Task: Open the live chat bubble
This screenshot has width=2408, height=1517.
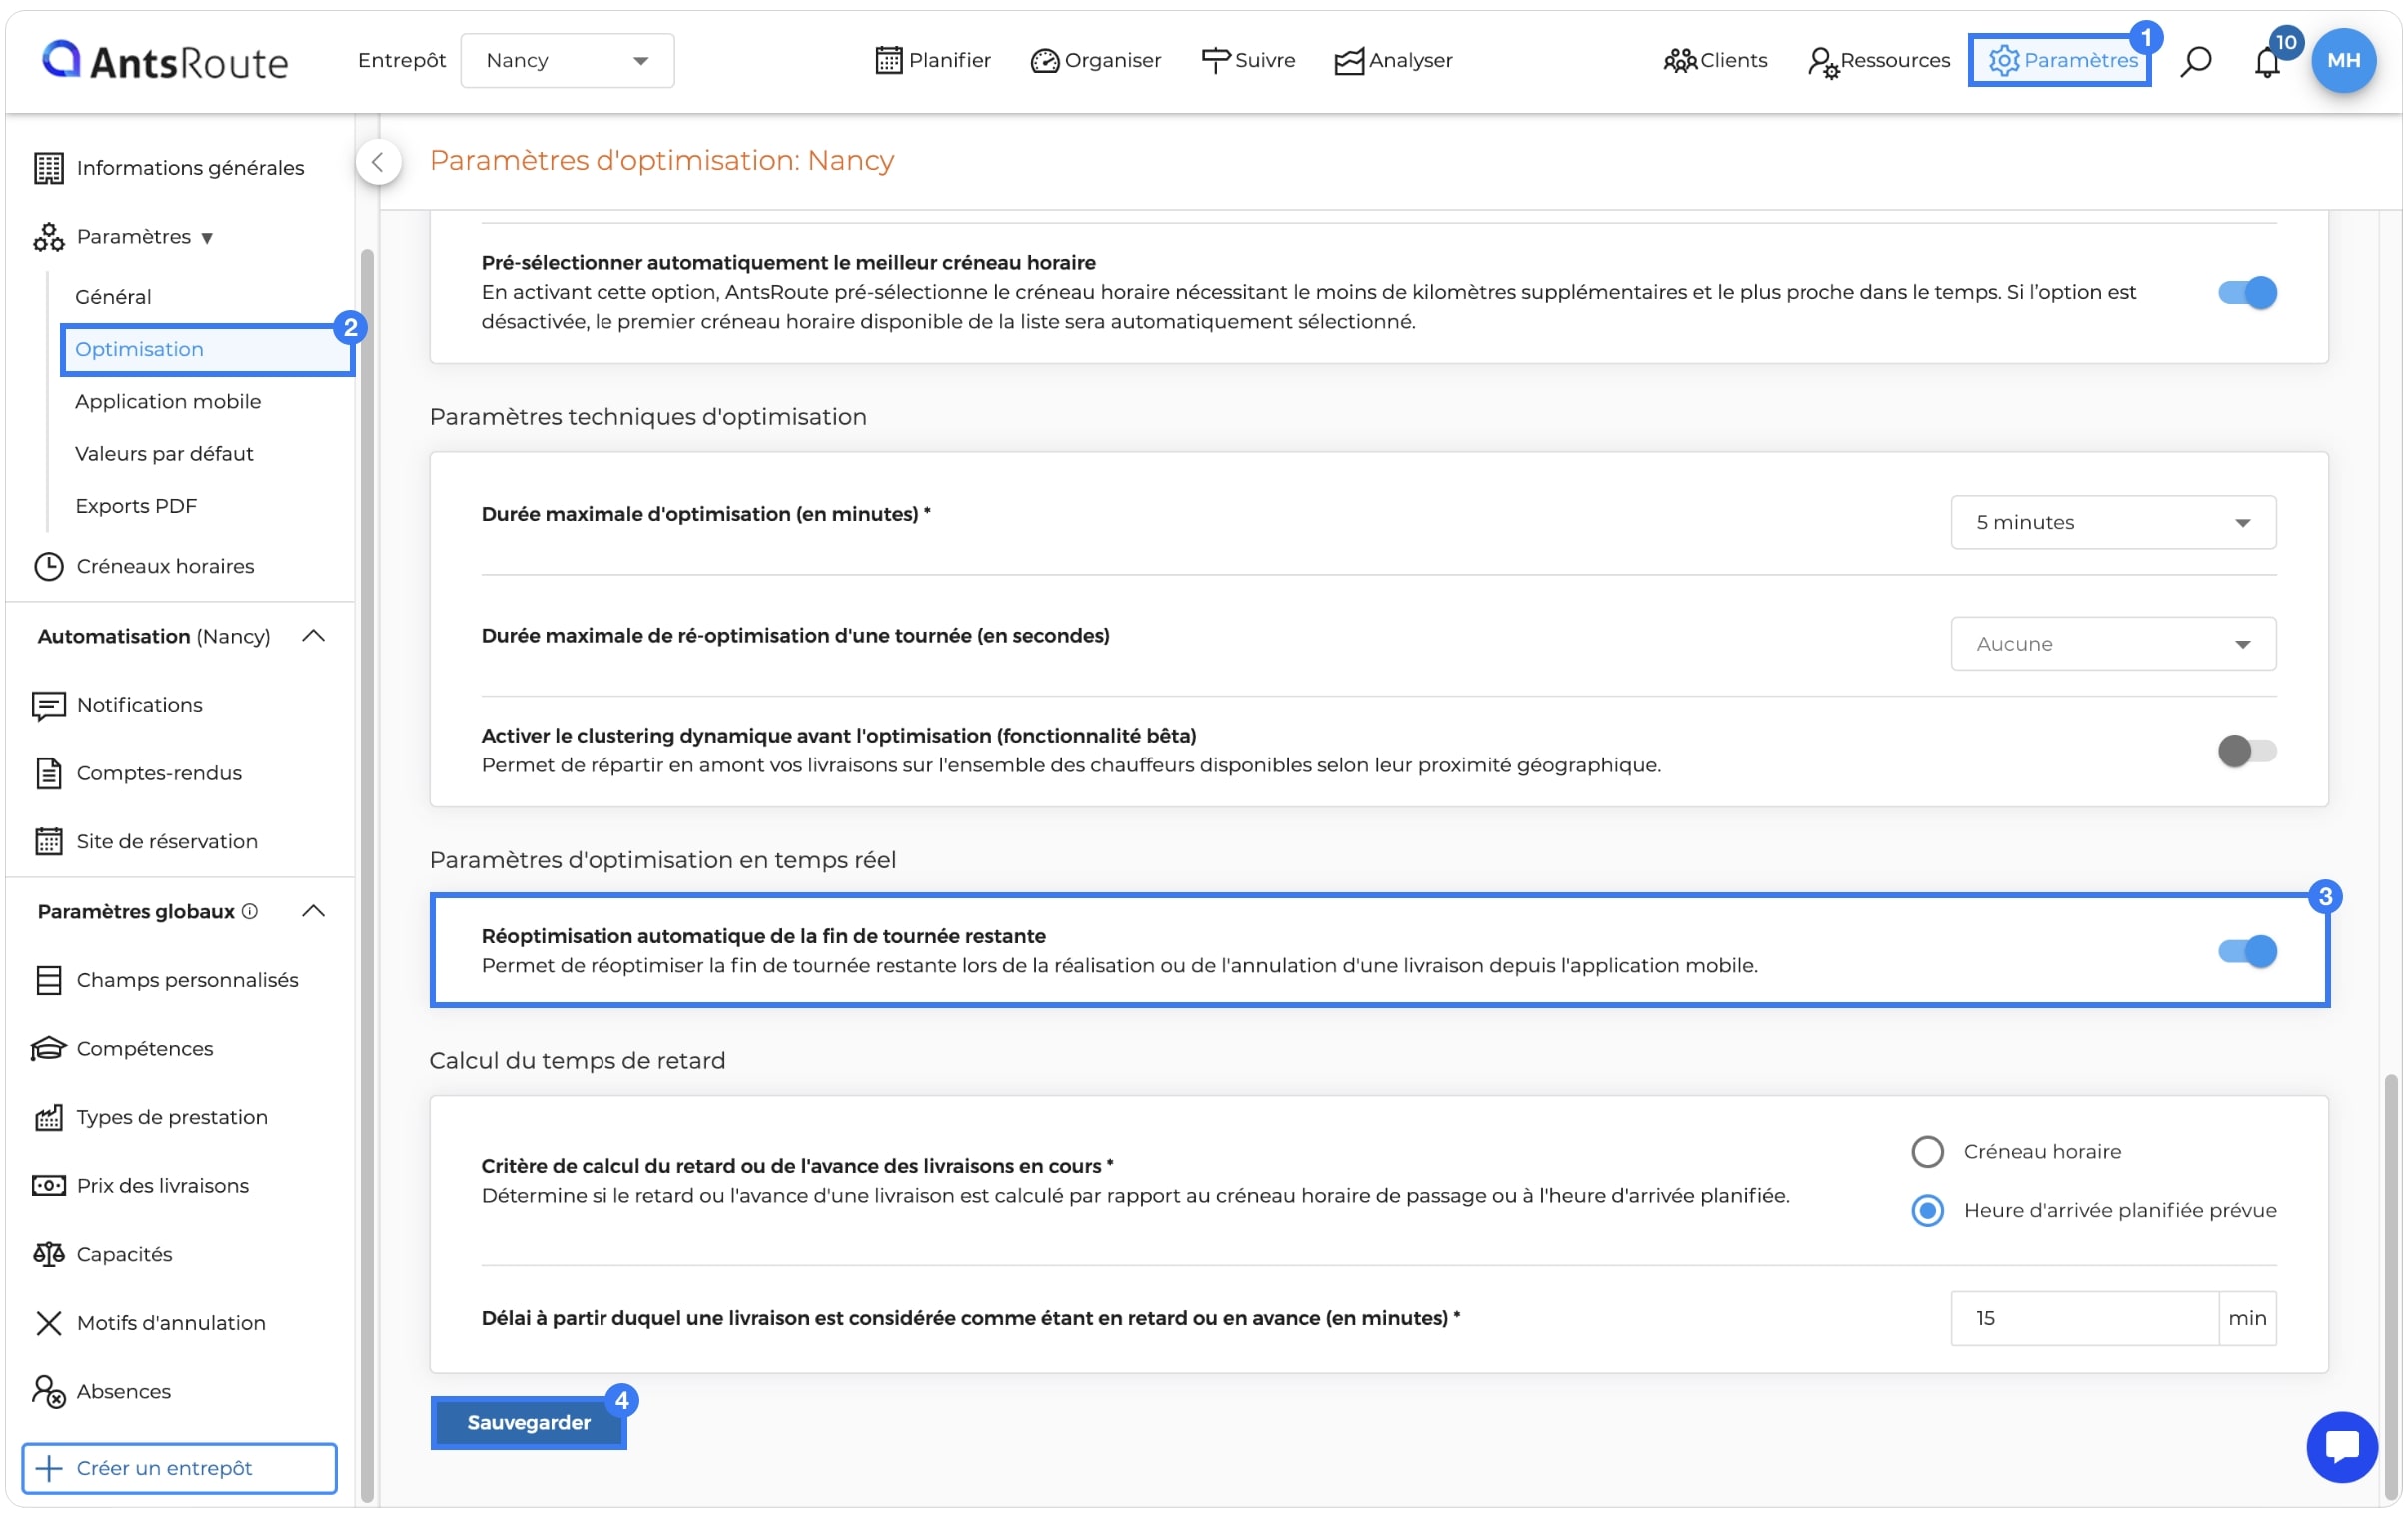Action: (2342, 1446)
